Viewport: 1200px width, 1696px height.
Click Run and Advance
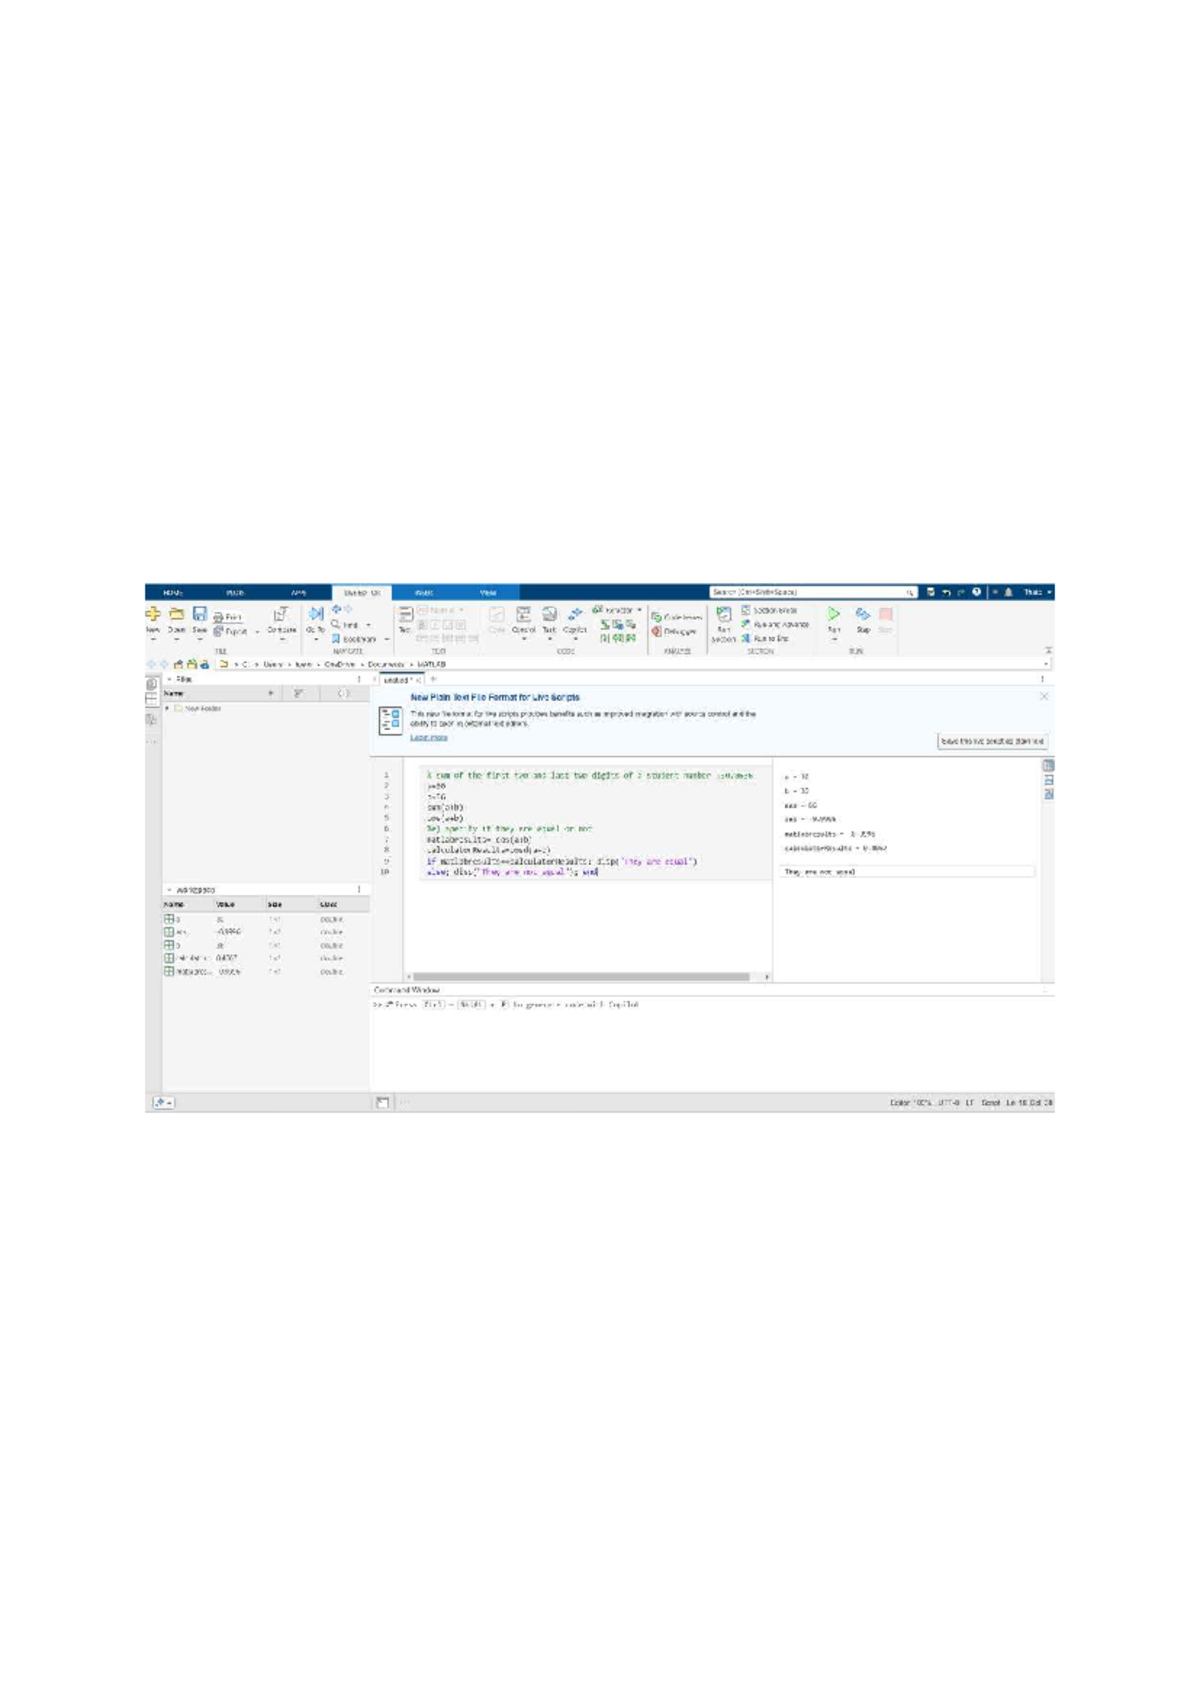(x=775, y=624)
